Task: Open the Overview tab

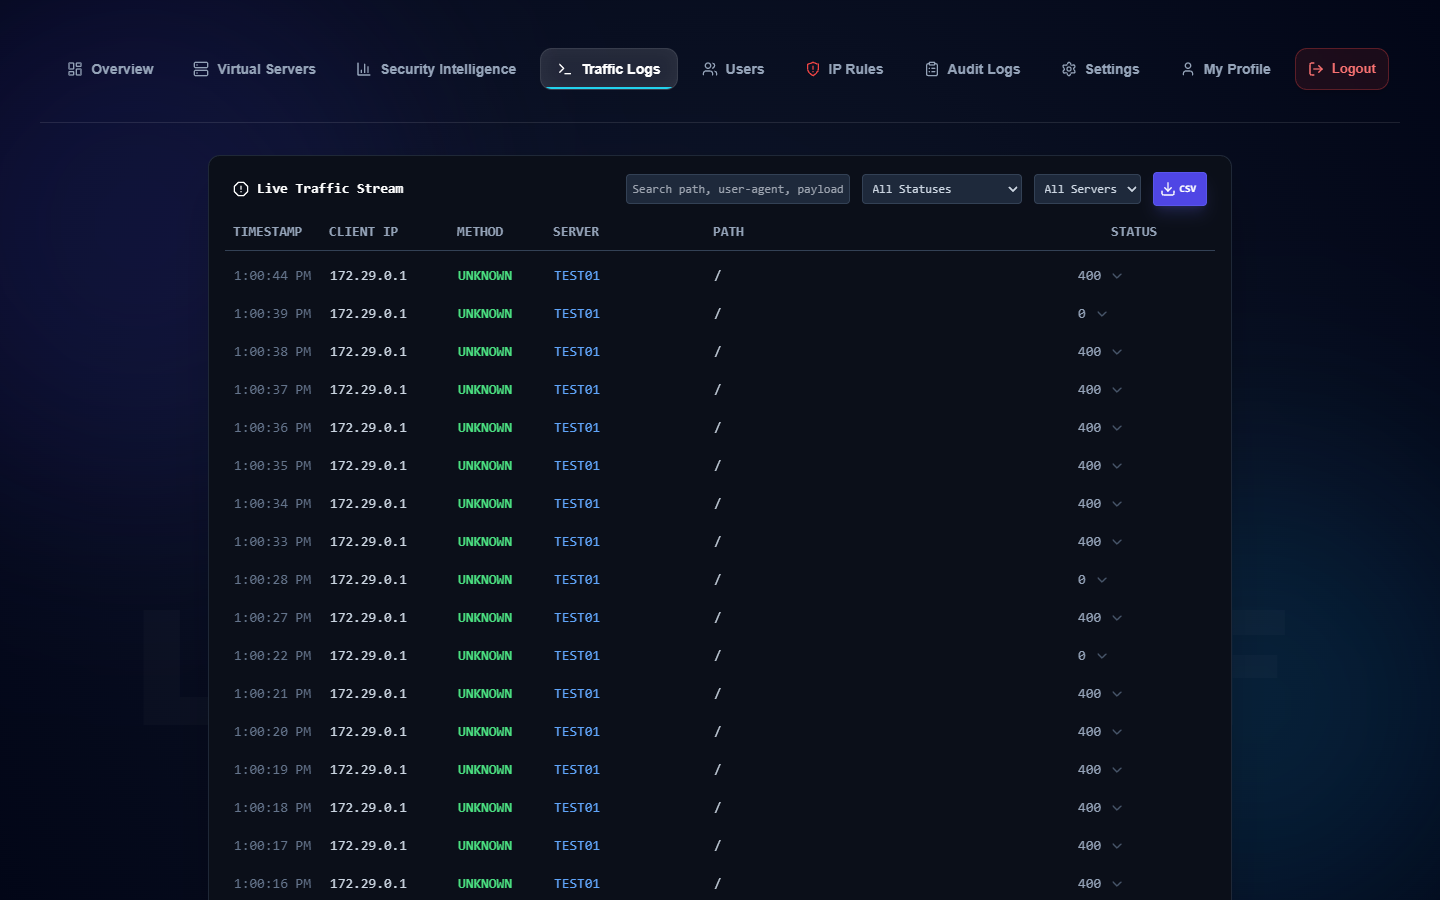Action: tap(110, 69)
